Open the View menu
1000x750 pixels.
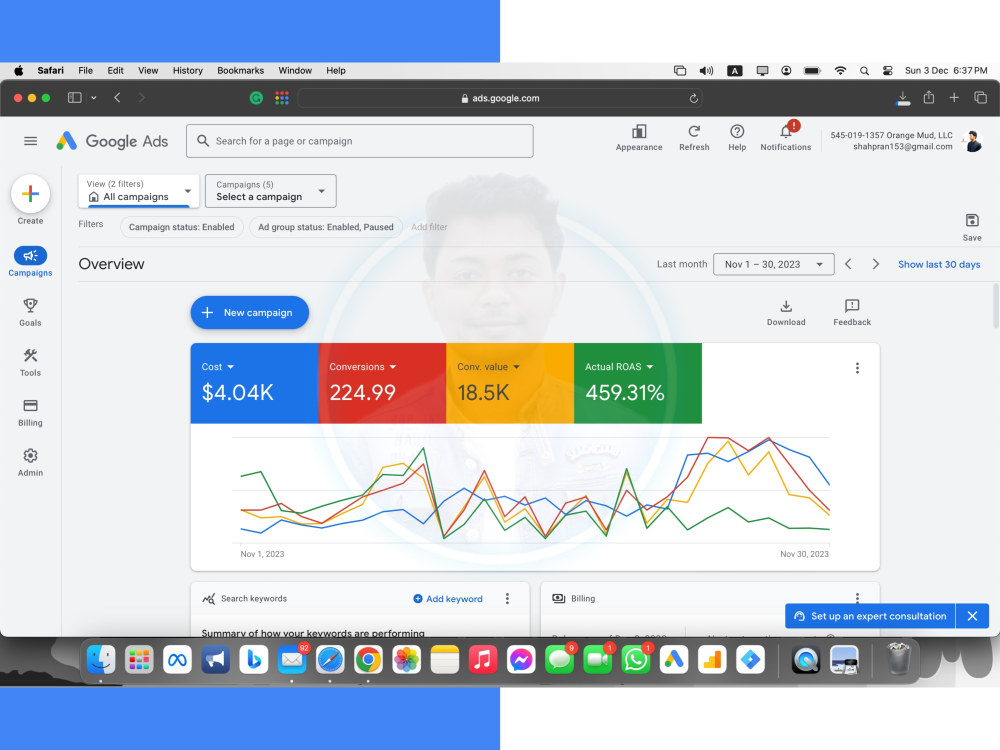pos(148,71)
